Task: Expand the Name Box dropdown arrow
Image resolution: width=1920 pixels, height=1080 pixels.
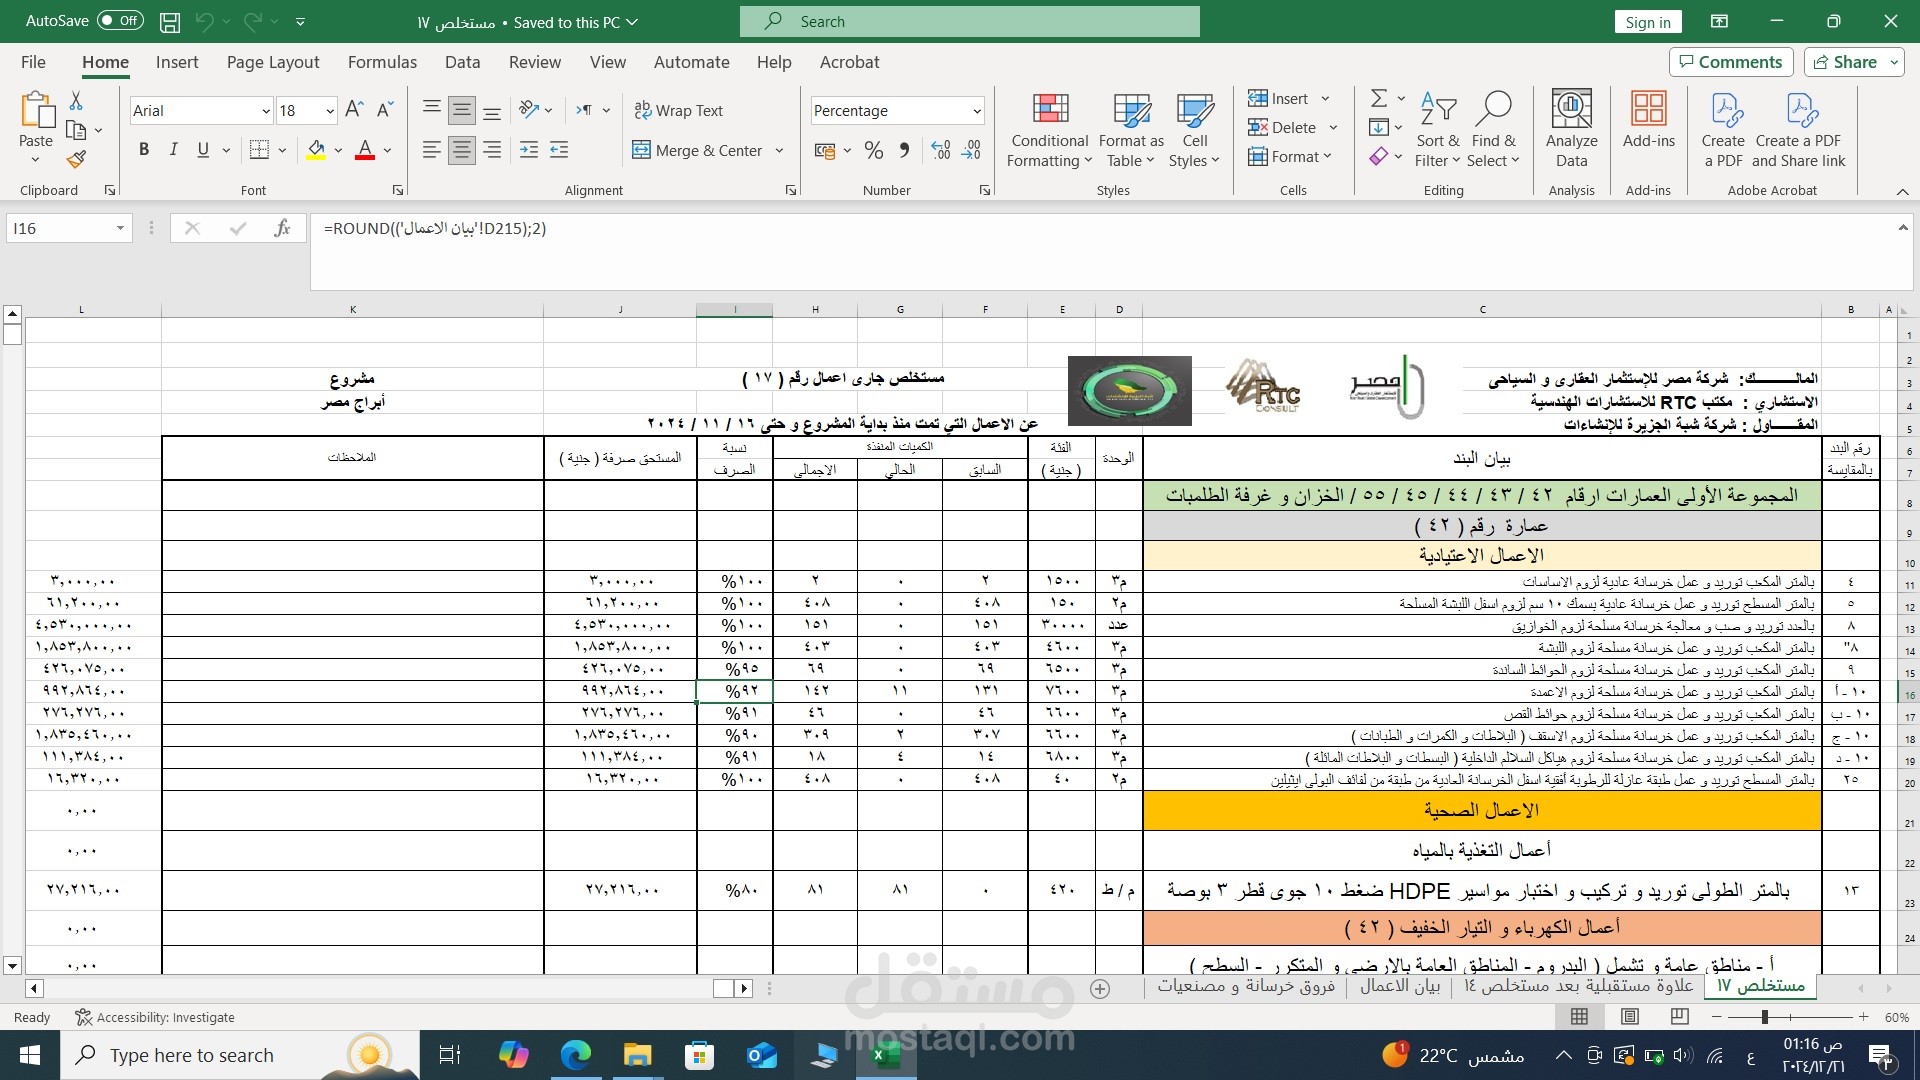Action: click(120, 228)
